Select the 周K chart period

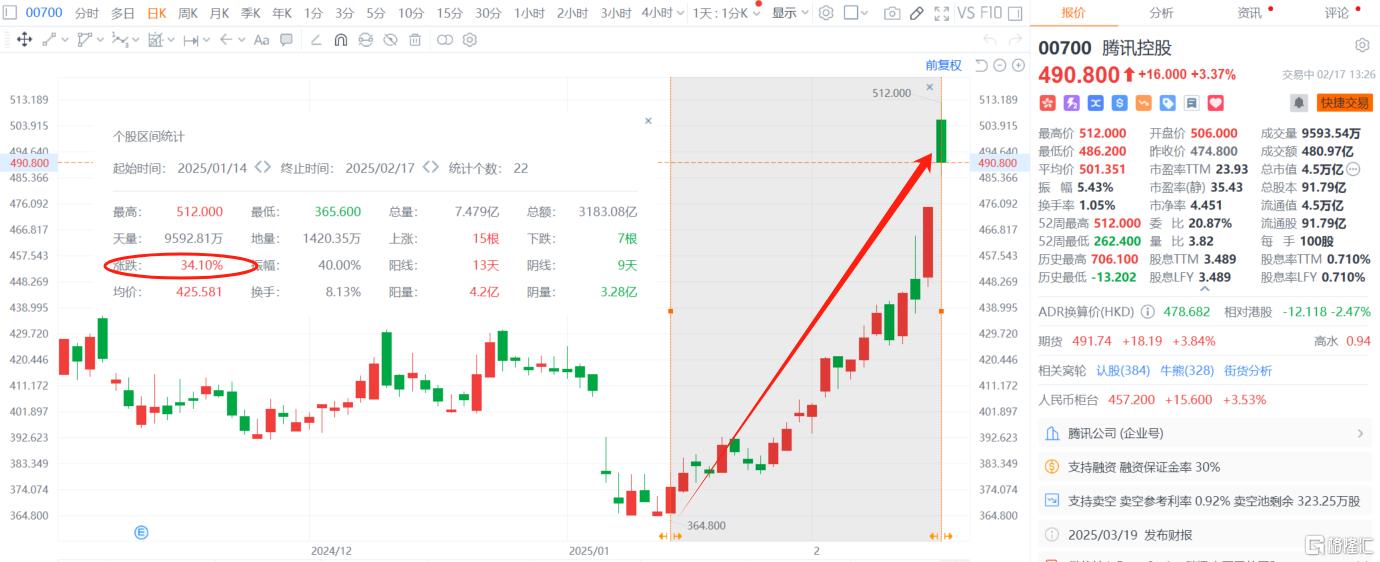pyautogui.click(x=187, y=13)
